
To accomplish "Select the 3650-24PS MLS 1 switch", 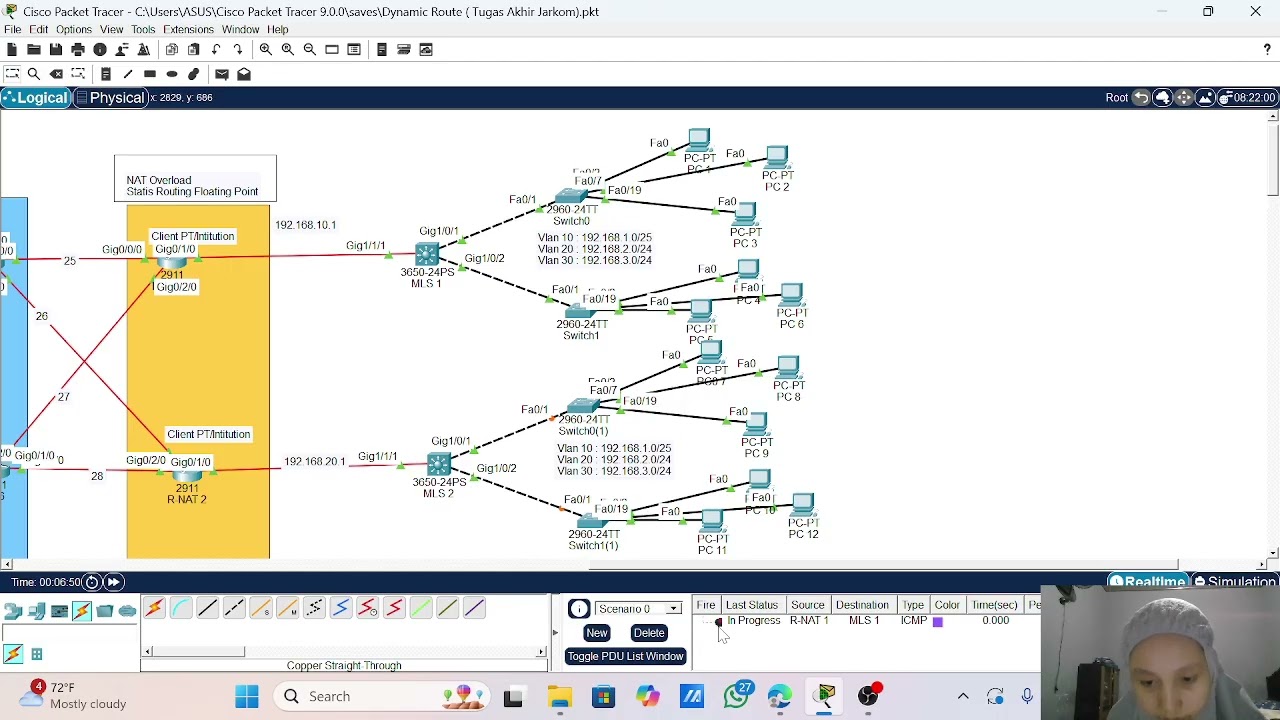I will coord(427,256).
